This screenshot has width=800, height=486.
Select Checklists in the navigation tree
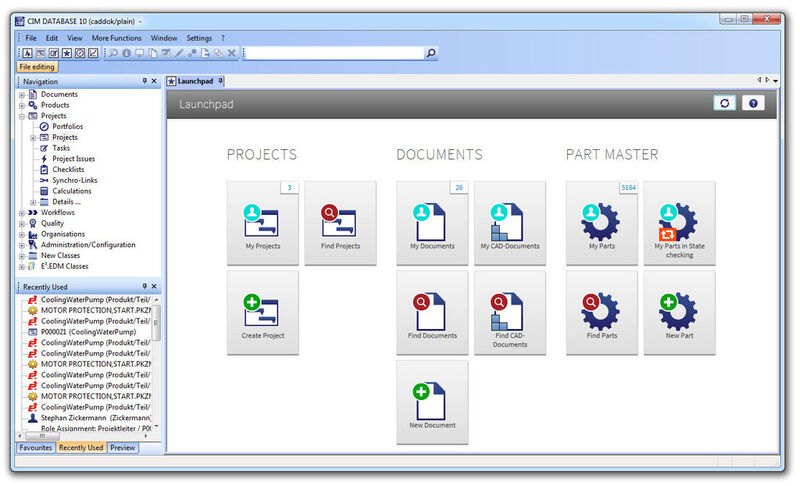68,170
